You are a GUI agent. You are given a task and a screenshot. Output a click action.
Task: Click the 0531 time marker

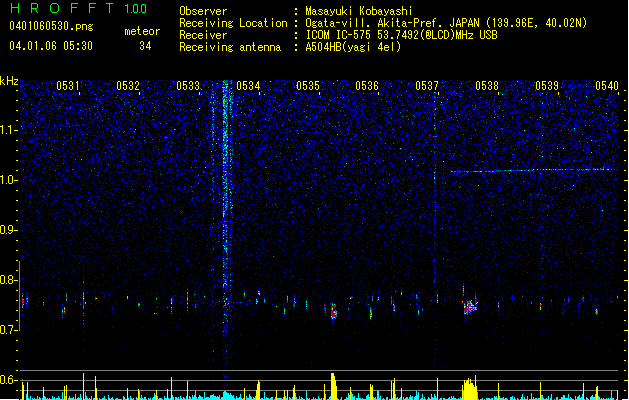tap(68, 85)
